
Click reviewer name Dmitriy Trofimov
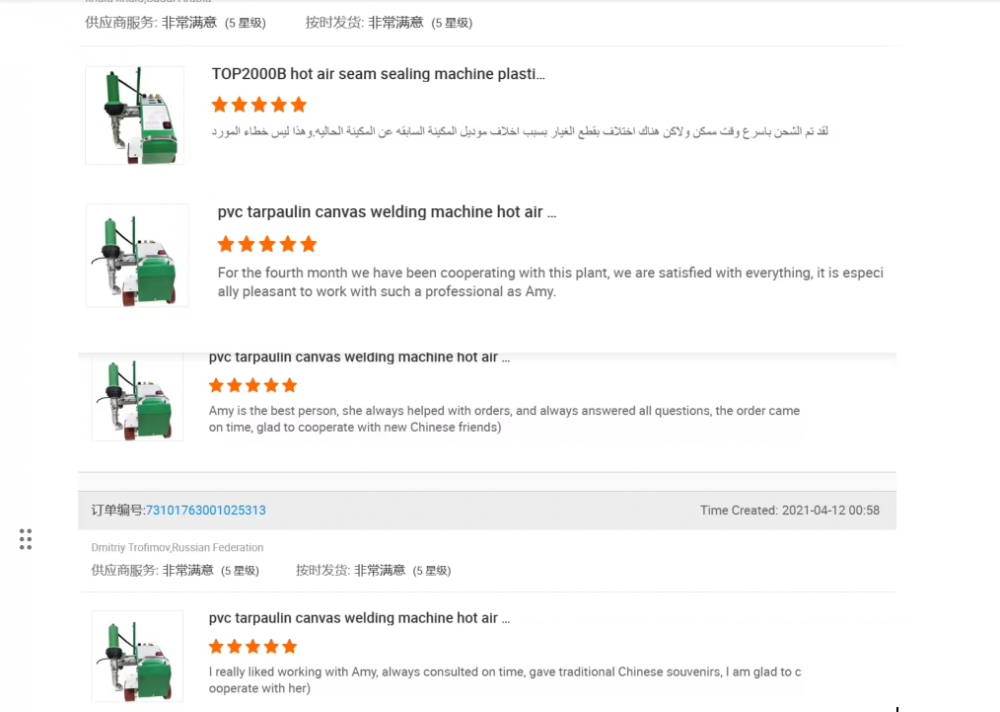pos(177,548)
